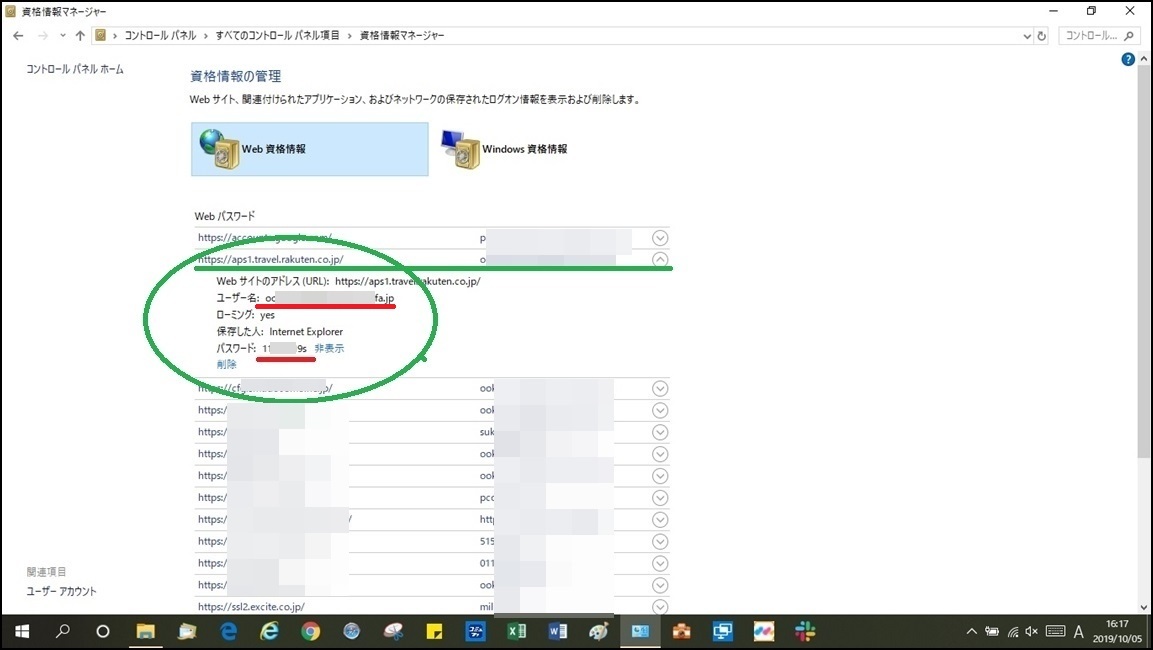Open Slack from taskbar
The width and height of the screenshot is (1153, 650).
click(x=805, y=632)
